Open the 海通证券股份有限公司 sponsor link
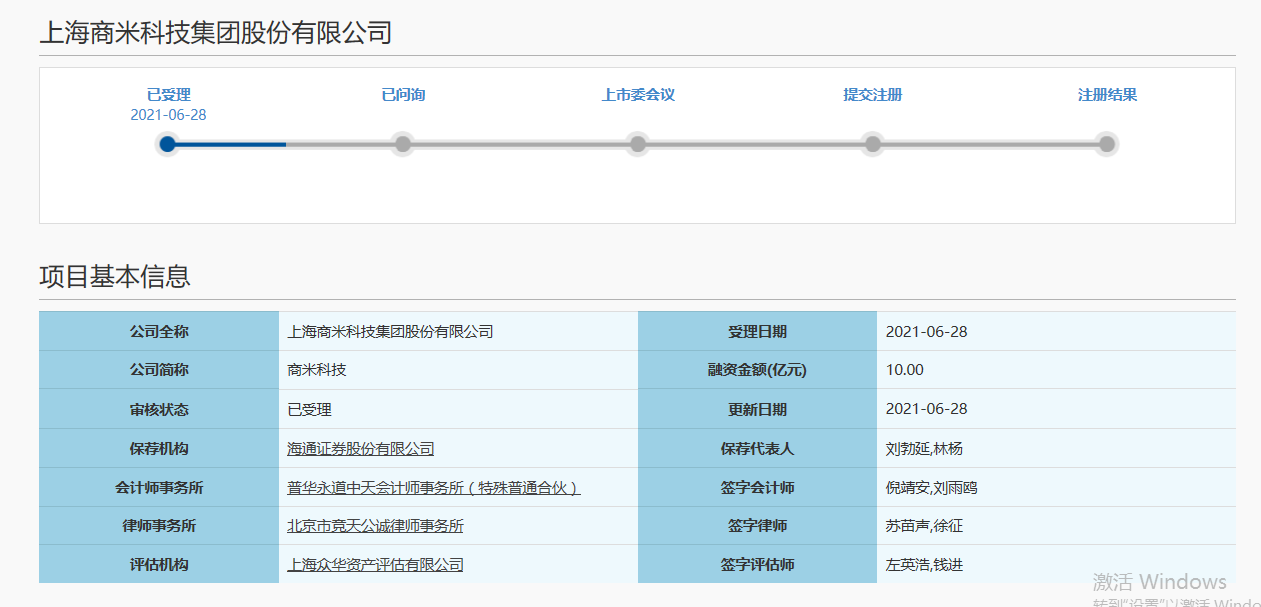This screenshot has width=1261, height=607. coord(361,449)
